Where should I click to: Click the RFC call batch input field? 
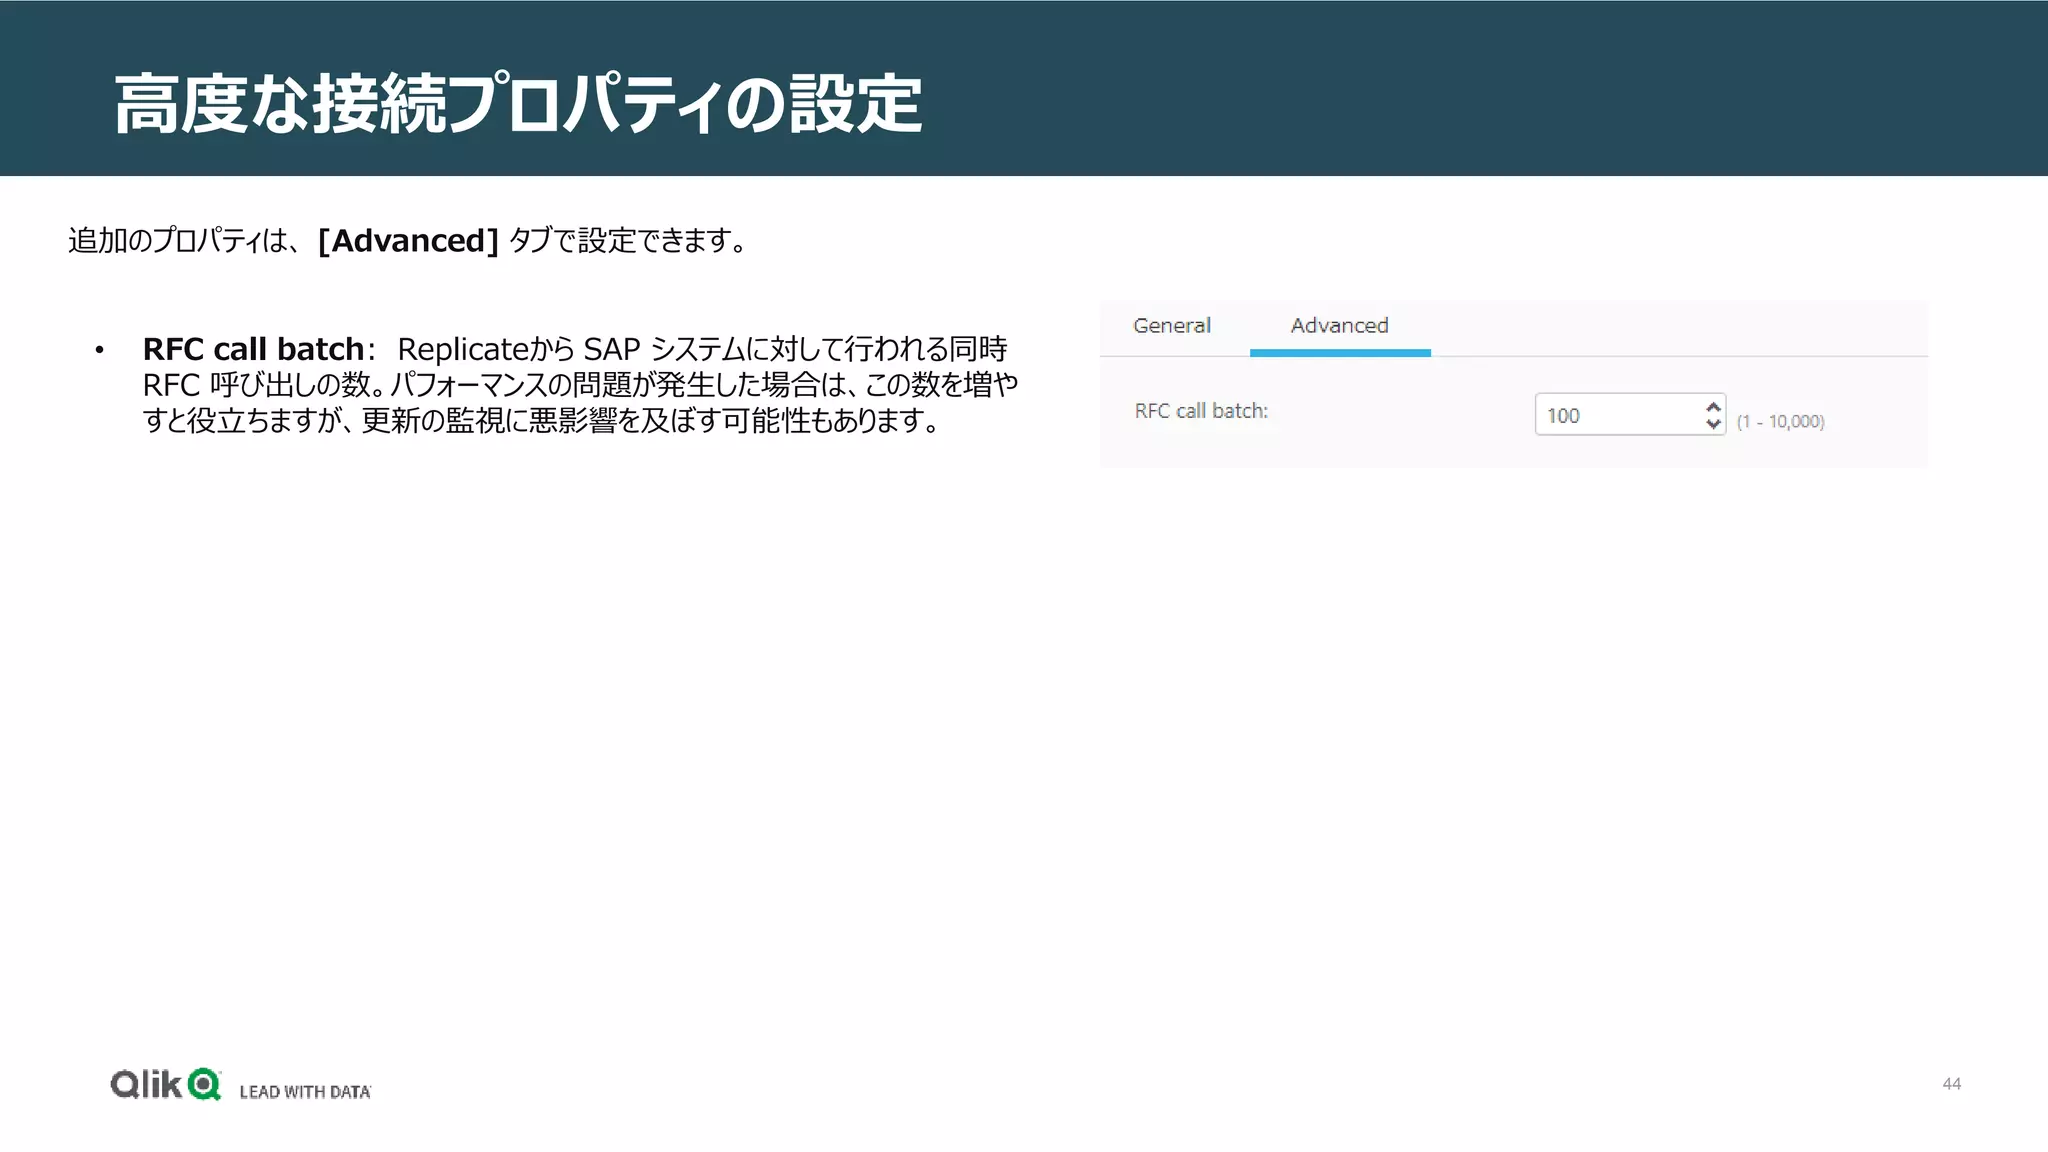click(1630, 414)
